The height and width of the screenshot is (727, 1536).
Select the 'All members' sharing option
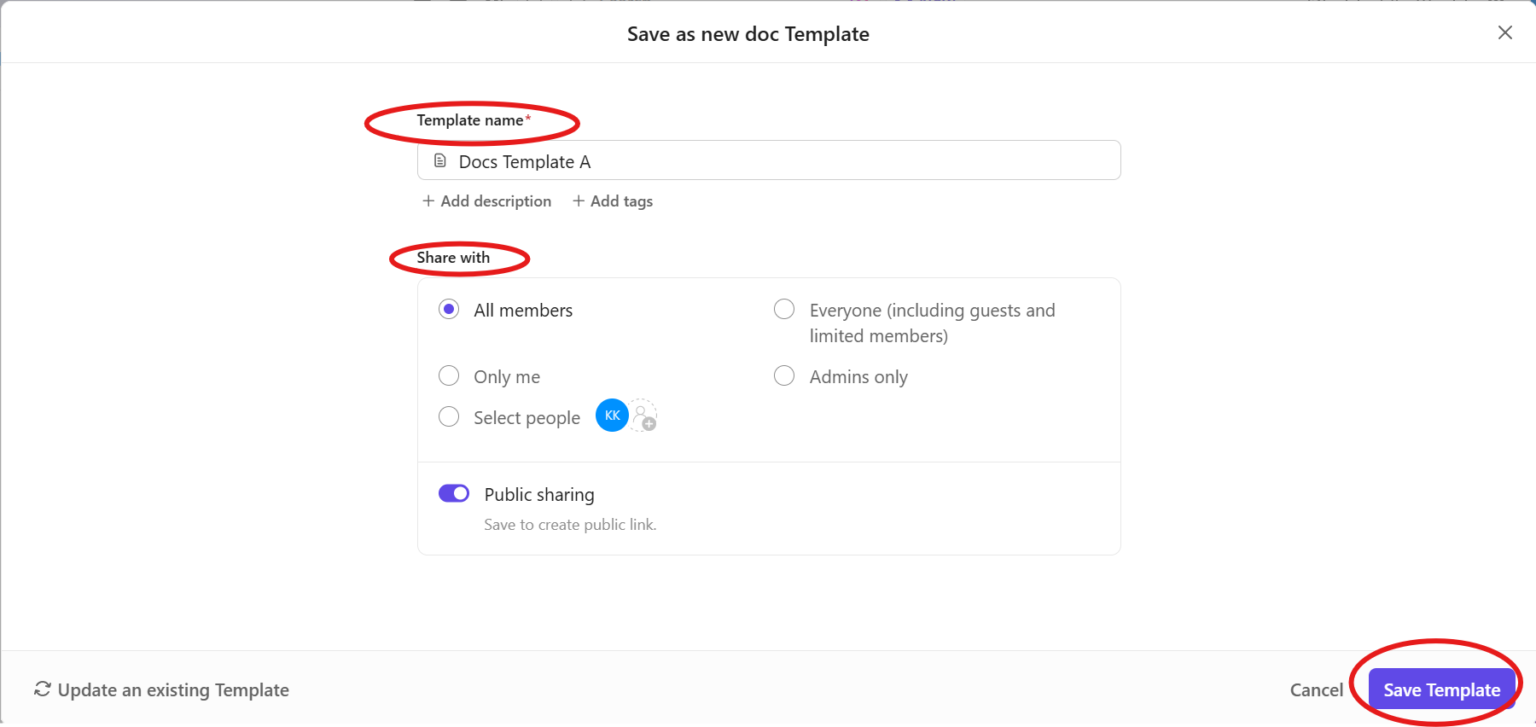[x=449, y=309]
